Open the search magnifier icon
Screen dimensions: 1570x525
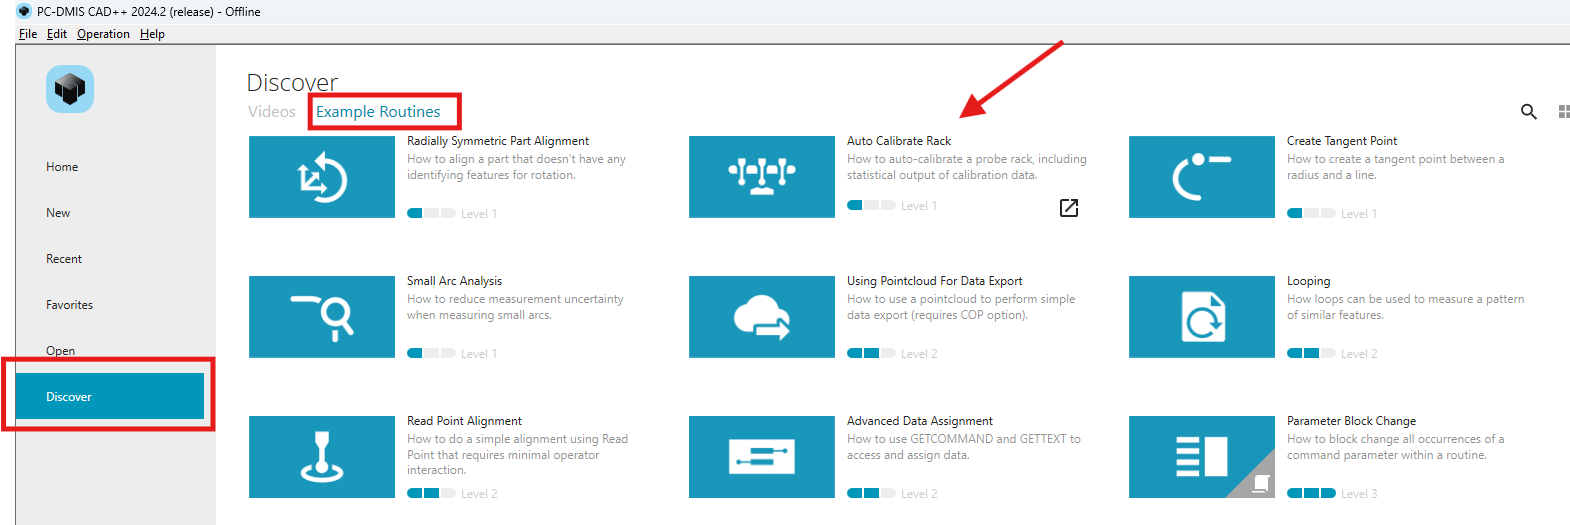pyautogui.click(x=1528, y=111)
